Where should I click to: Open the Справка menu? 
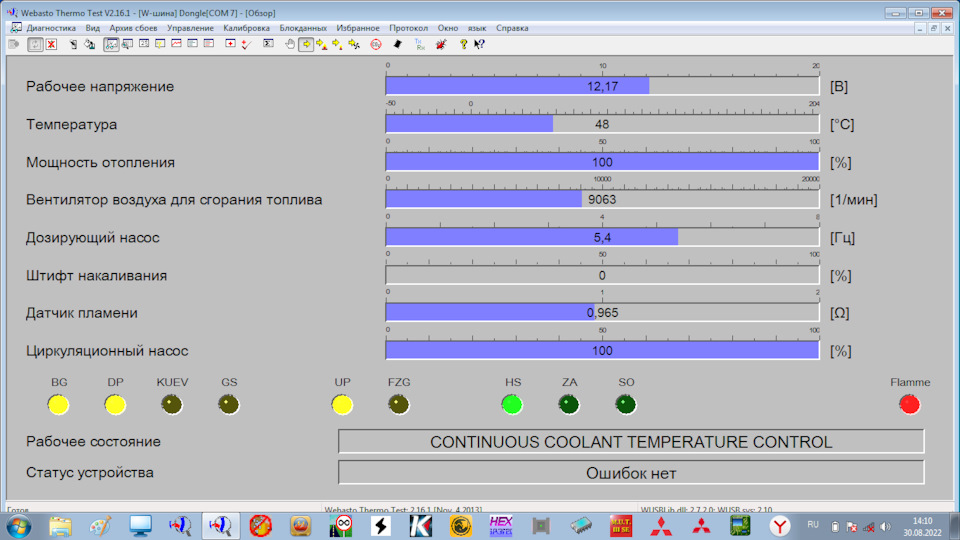tap(512, 28)
